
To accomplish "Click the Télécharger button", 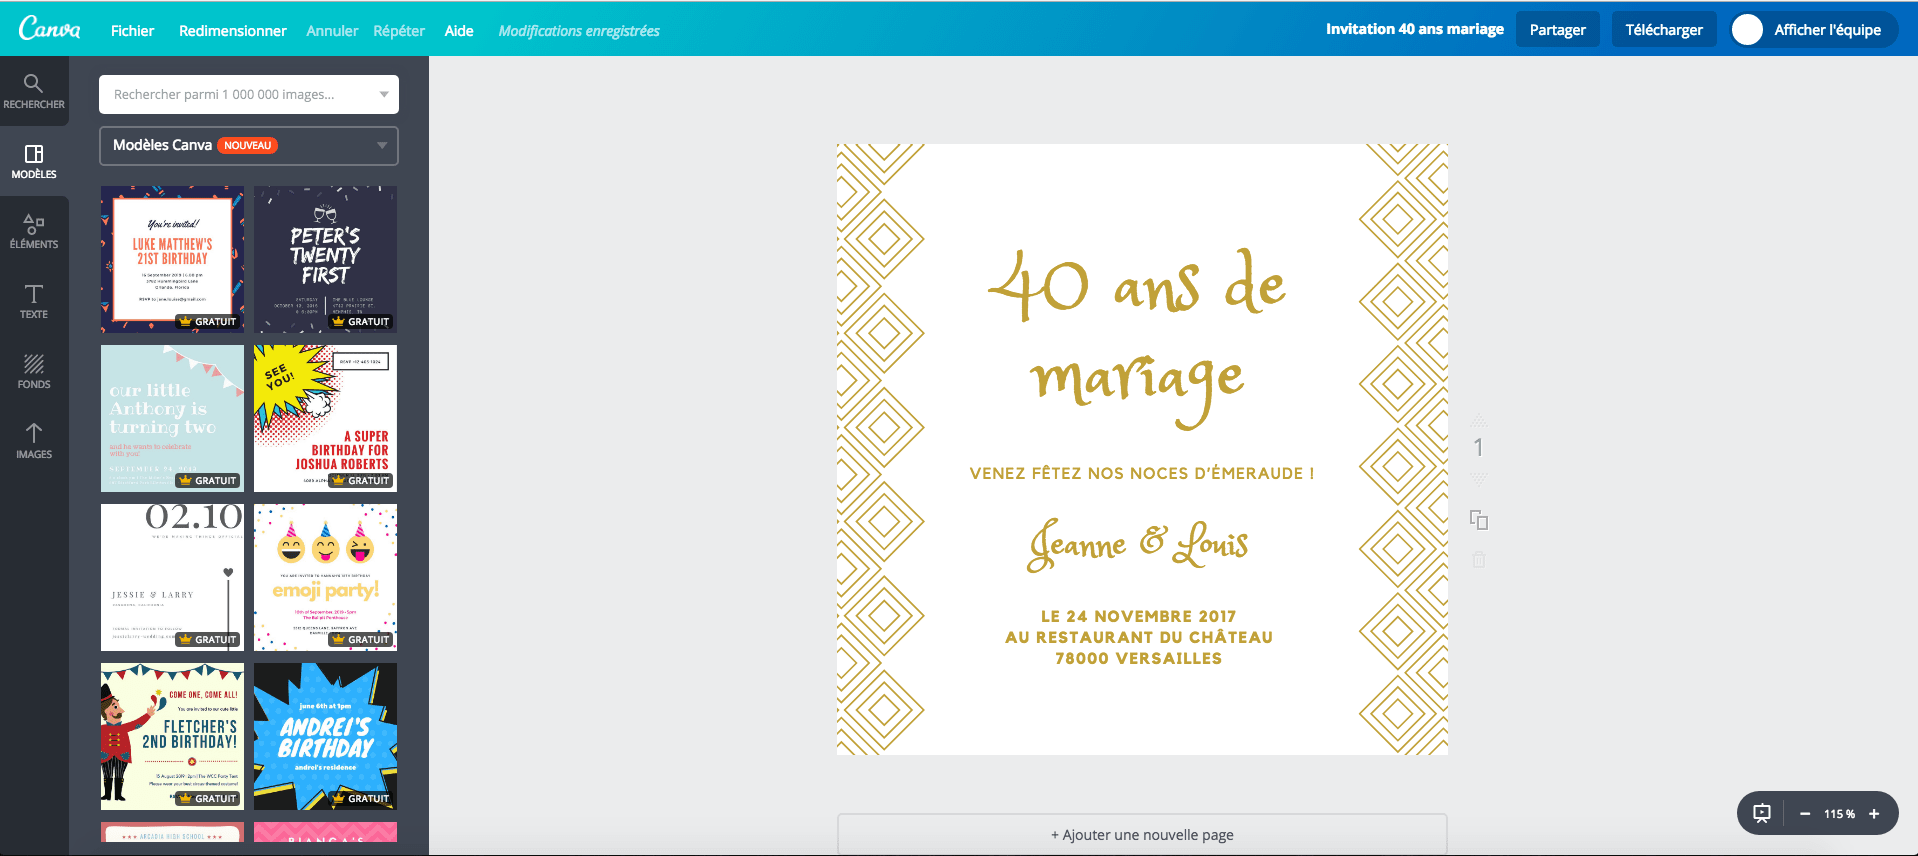I will pyautogui.click(x=1664, y=30).
